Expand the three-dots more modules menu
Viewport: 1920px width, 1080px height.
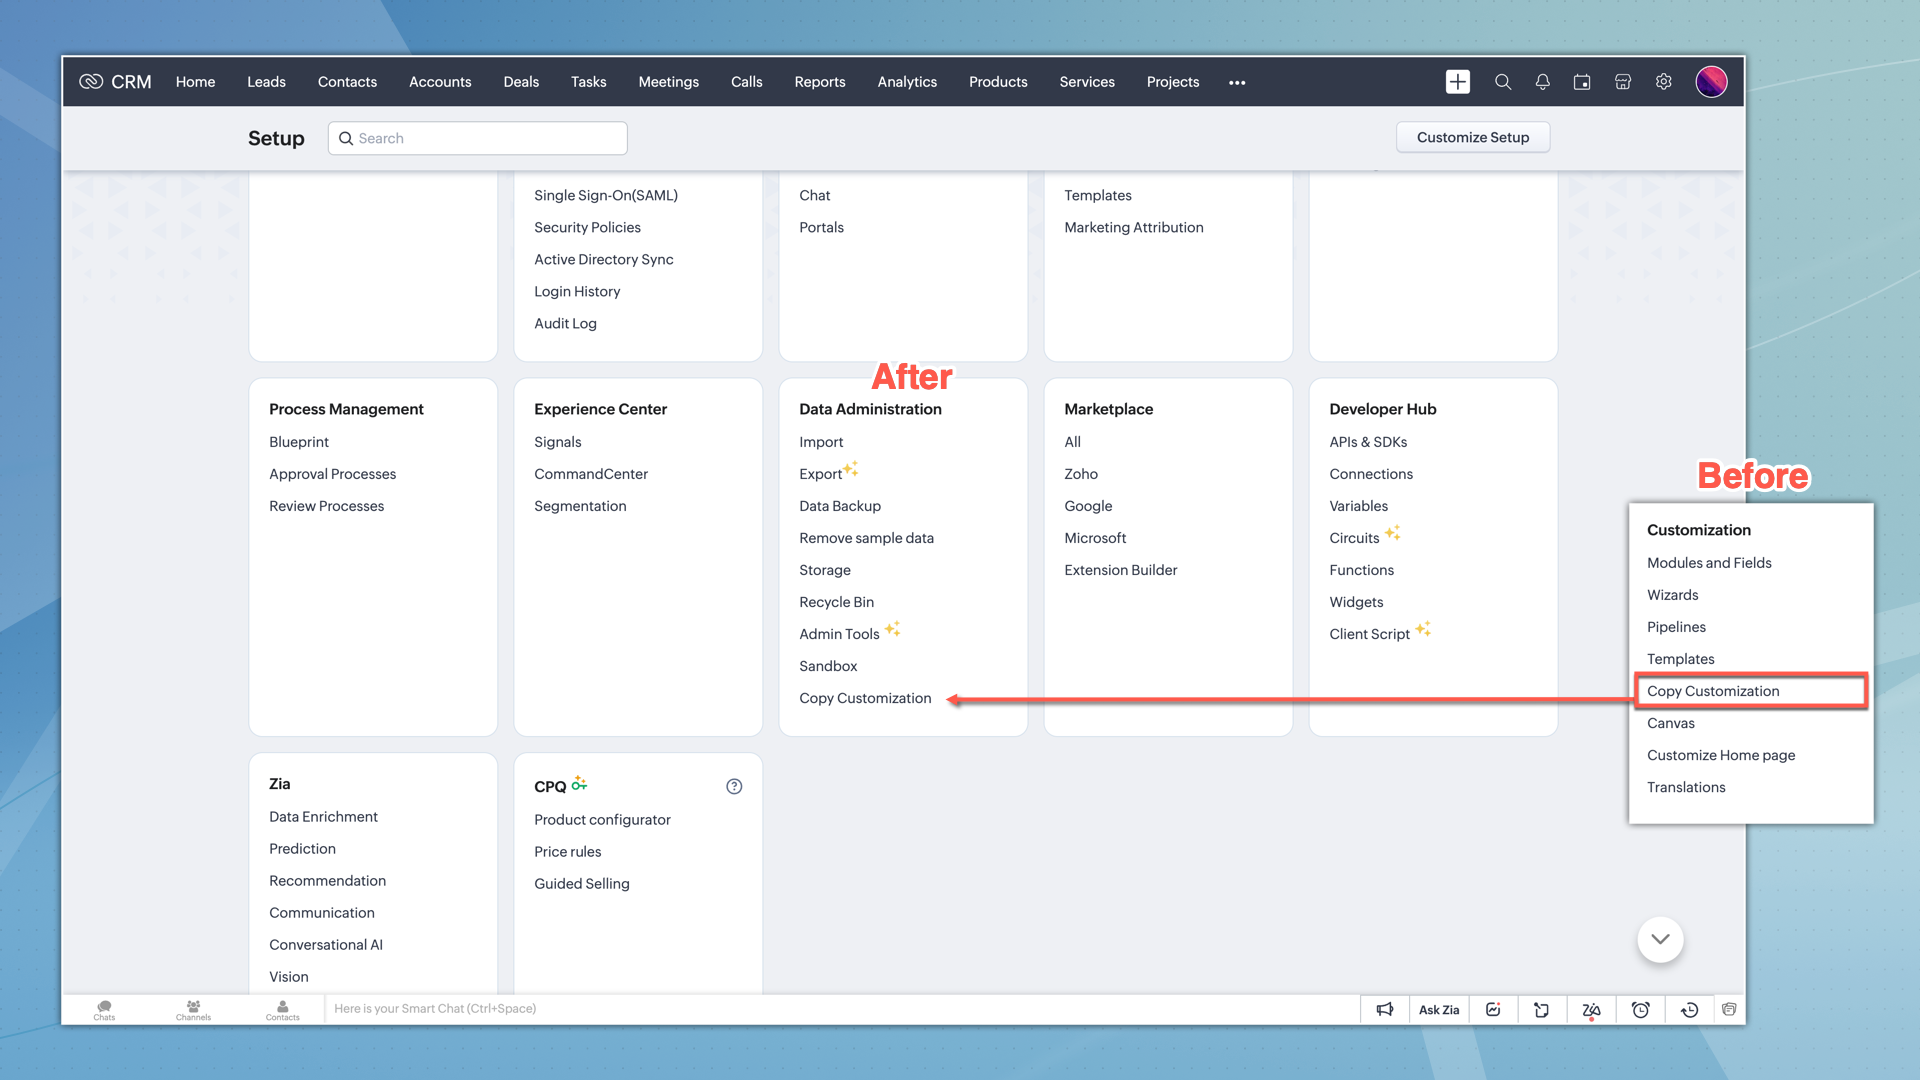tap(1237, 83)
